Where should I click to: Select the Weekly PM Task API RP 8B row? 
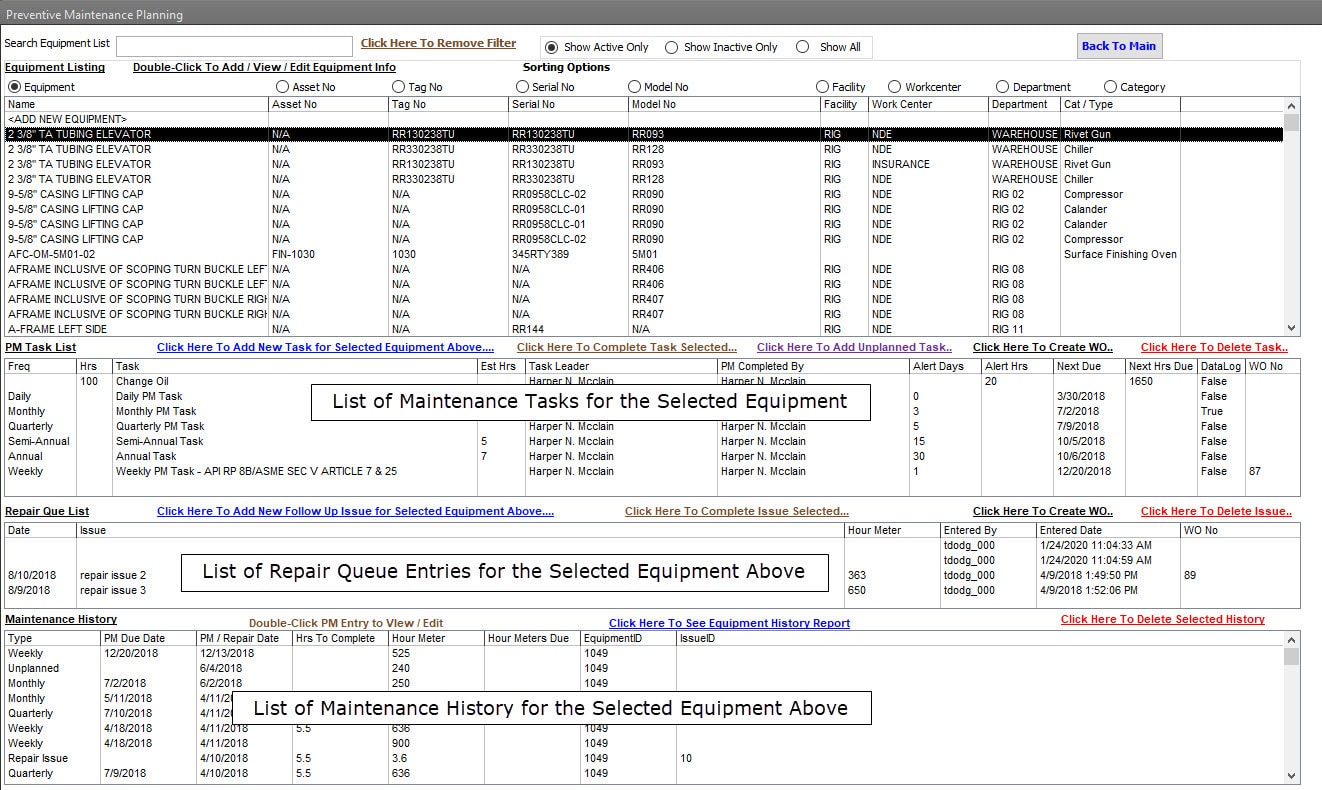pos(652,471)
